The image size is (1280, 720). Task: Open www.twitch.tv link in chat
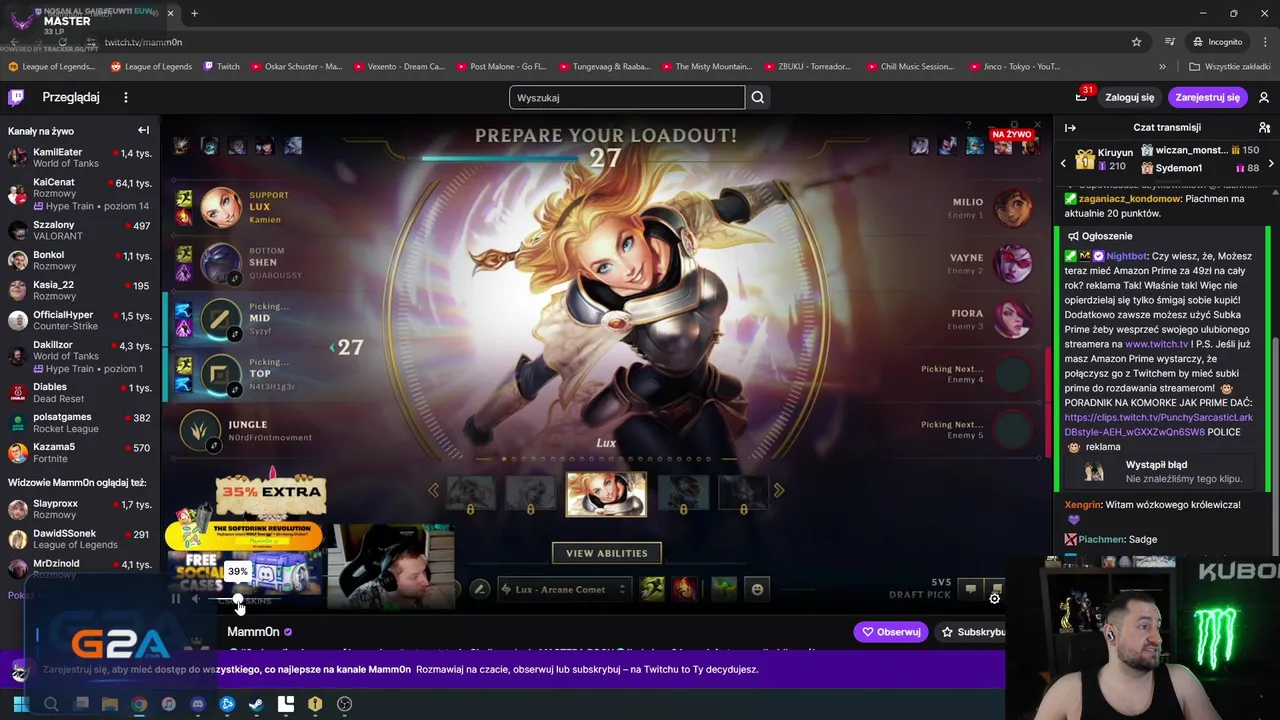(x=1157, y=344)
